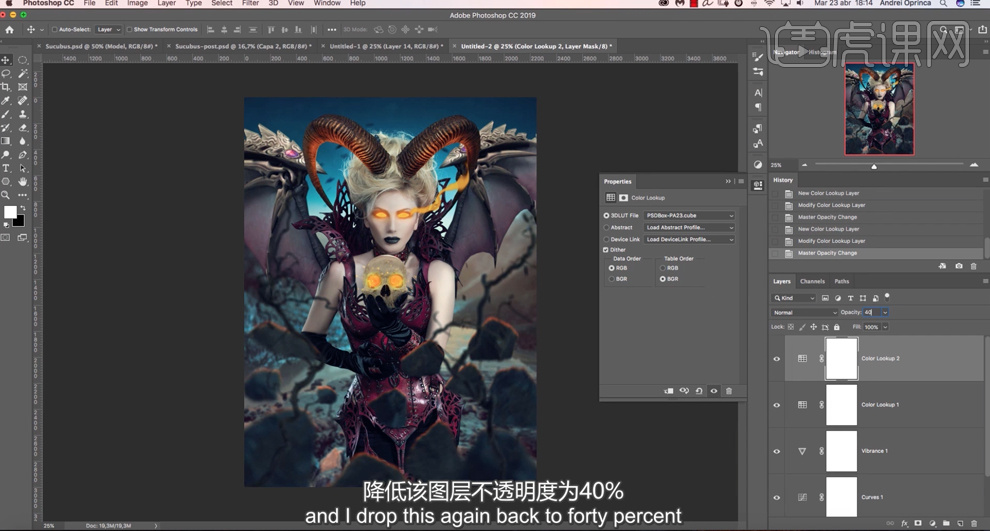Select the Type tool
The height and width of the screenshot is (531, 990).
[7, 168]
